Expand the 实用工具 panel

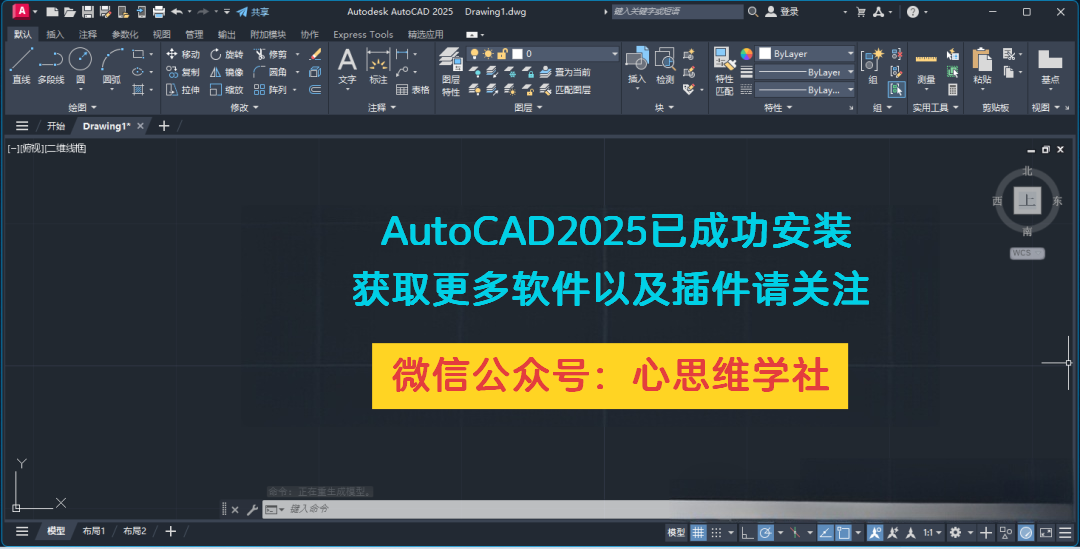[x=935, y=107]
